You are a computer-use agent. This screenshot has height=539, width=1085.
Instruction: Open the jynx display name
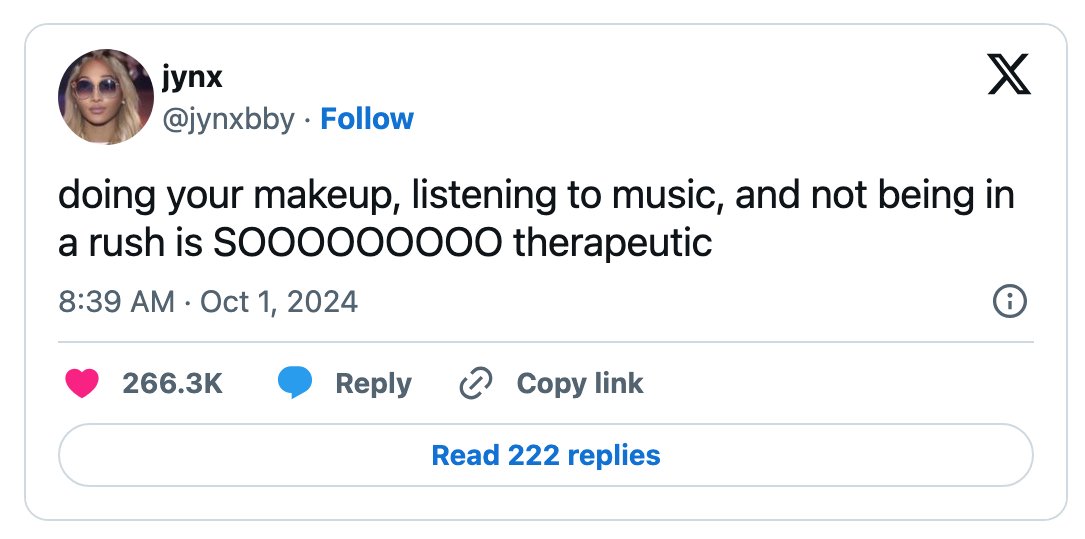(x=192, y=77)
